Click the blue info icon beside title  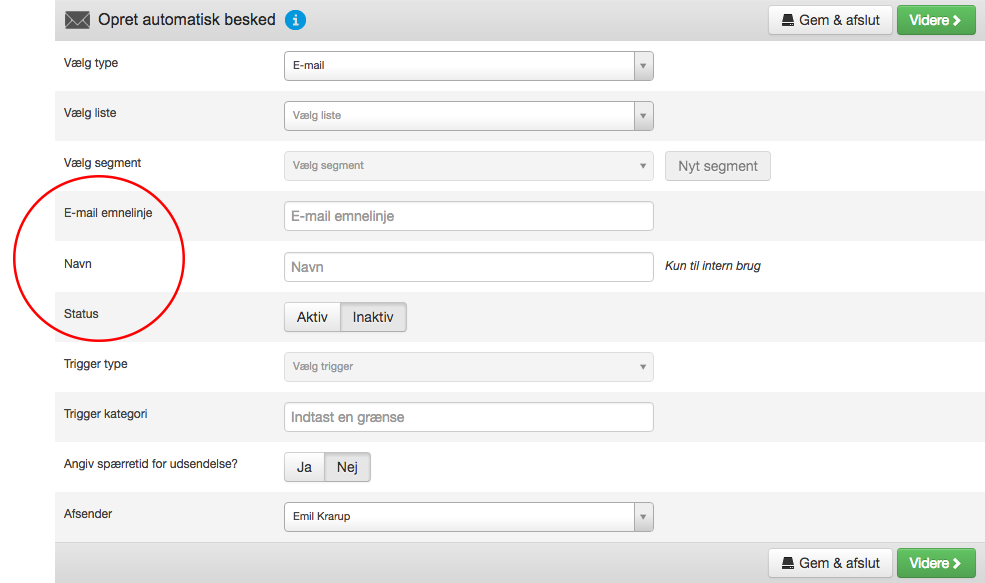[x=295, y=20]
